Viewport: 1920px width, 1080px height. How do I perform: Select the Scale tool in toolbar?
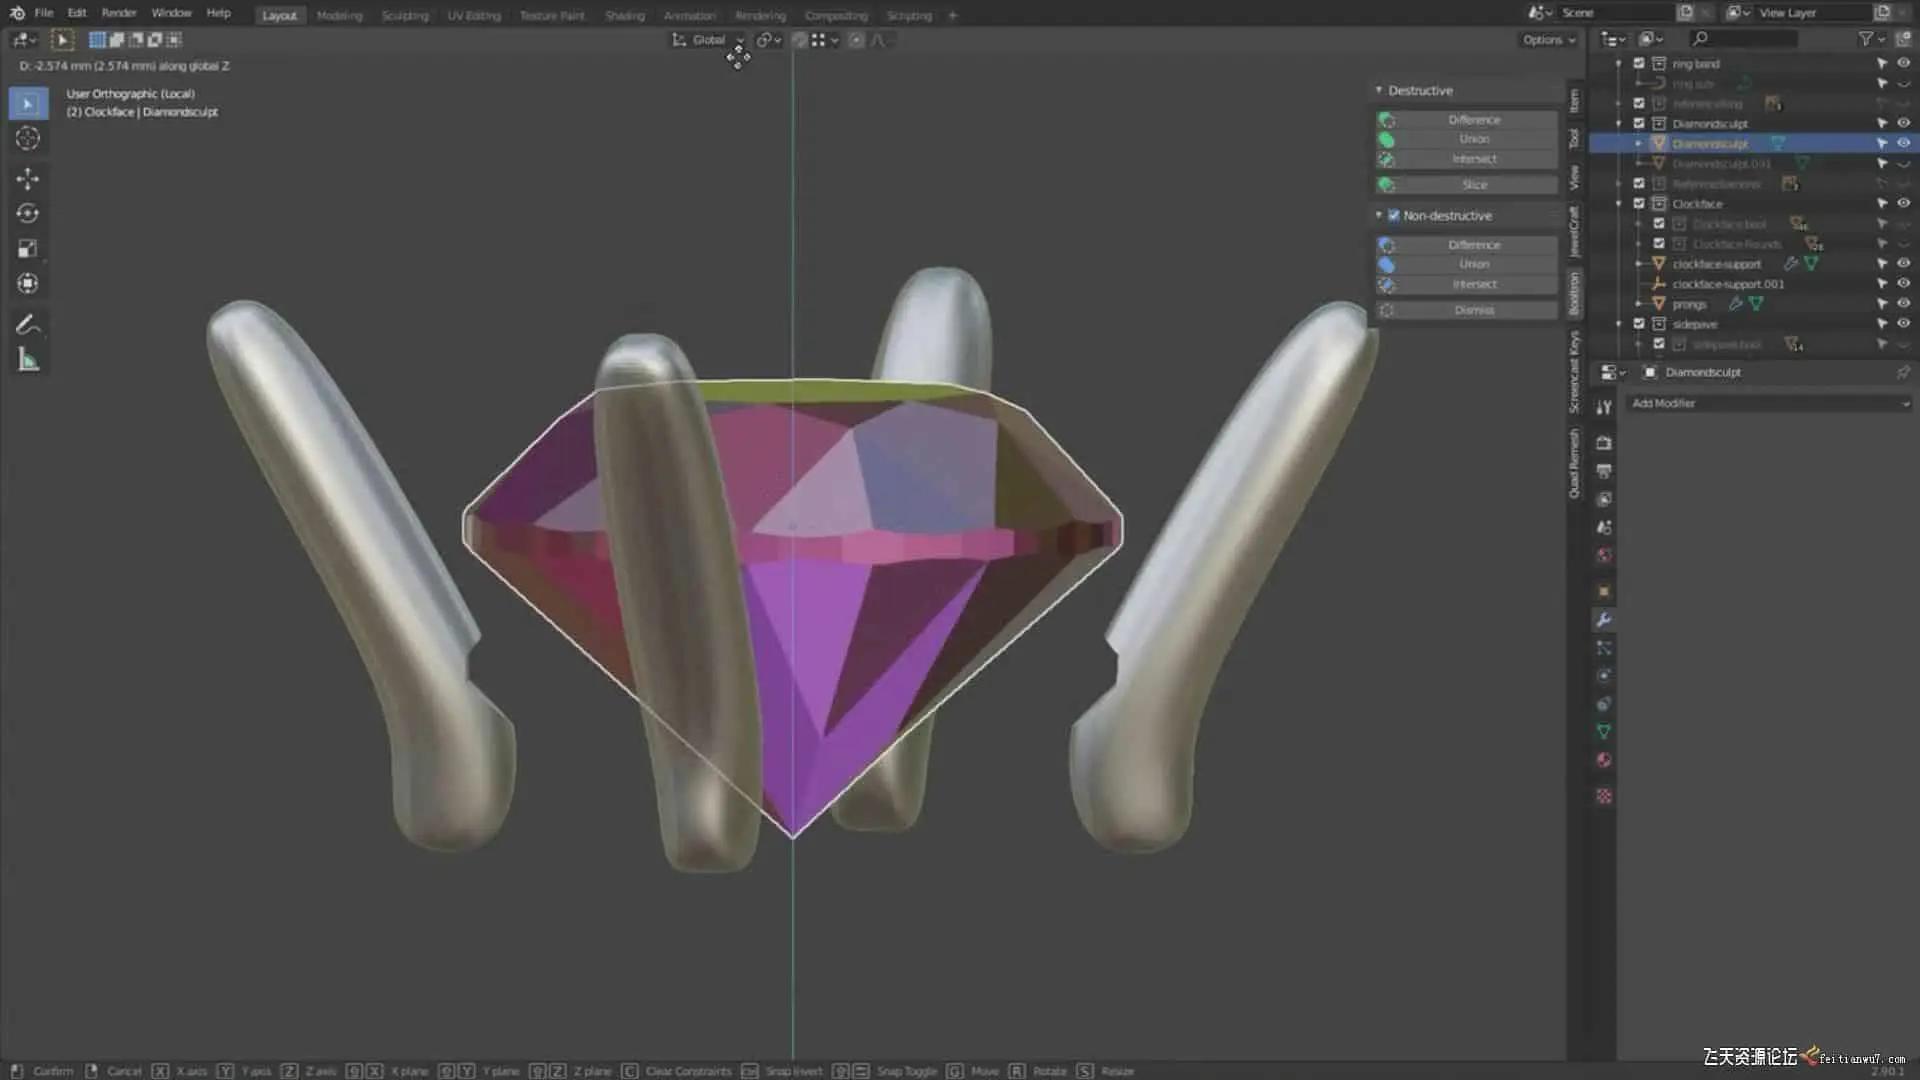pyautogui.click(x=28, y=249)
